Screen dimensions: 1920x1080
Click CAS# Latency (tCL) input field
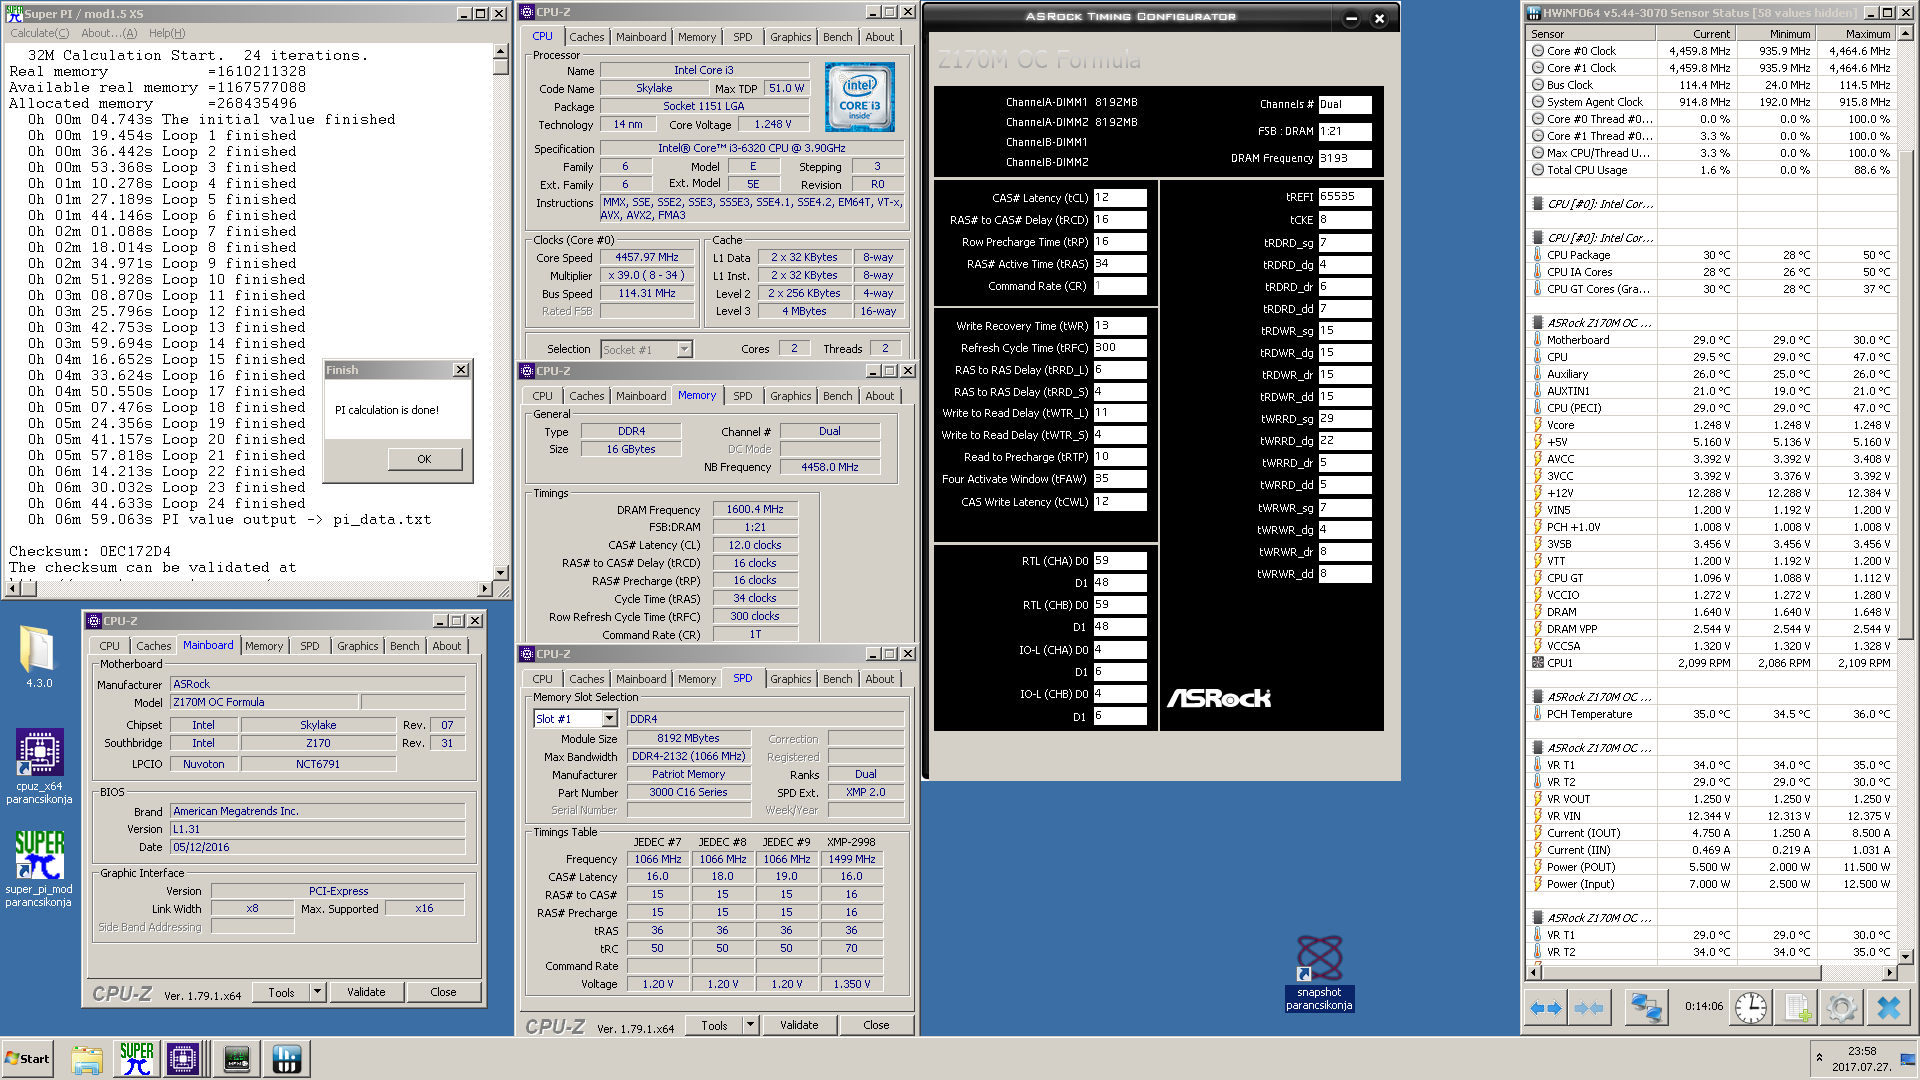click(1120, 198)
